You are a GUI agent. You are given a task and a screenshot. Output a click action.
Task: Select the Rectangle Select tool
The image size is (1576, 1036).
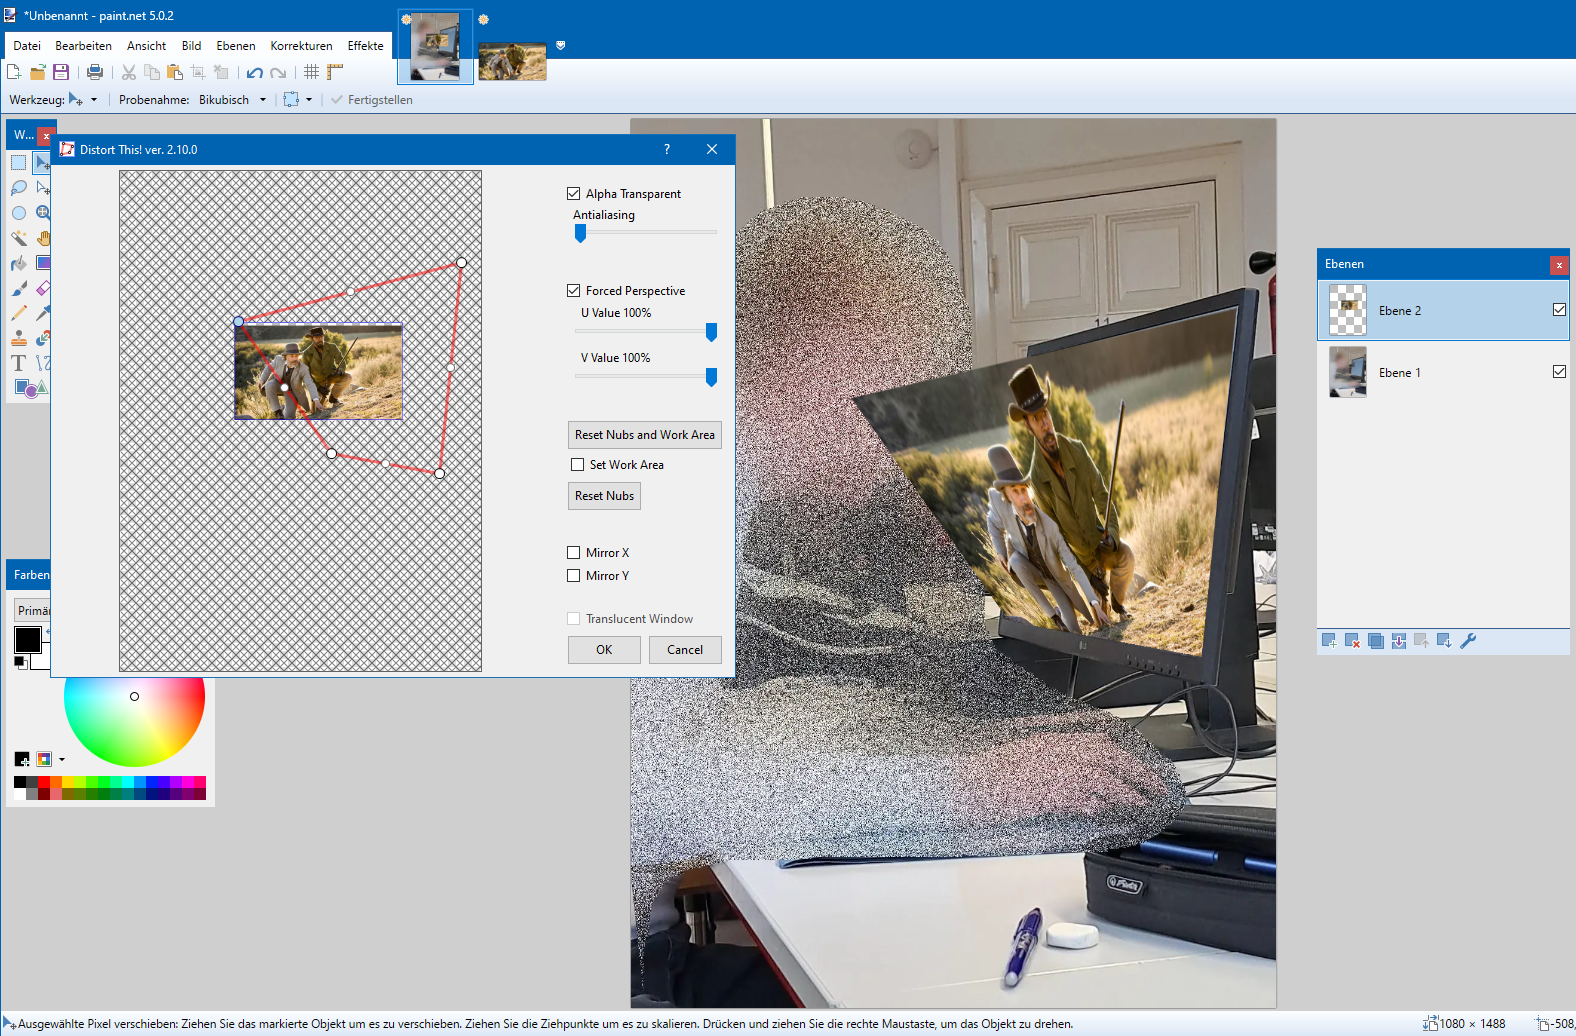pos(18,163)
